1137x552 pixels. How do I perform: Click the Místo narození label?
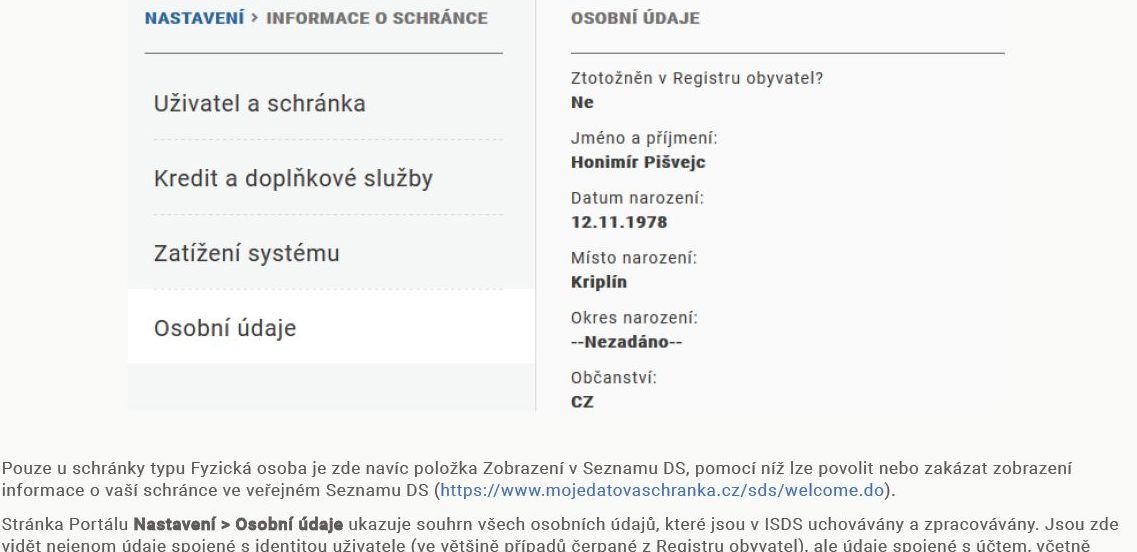pos(634,258)
